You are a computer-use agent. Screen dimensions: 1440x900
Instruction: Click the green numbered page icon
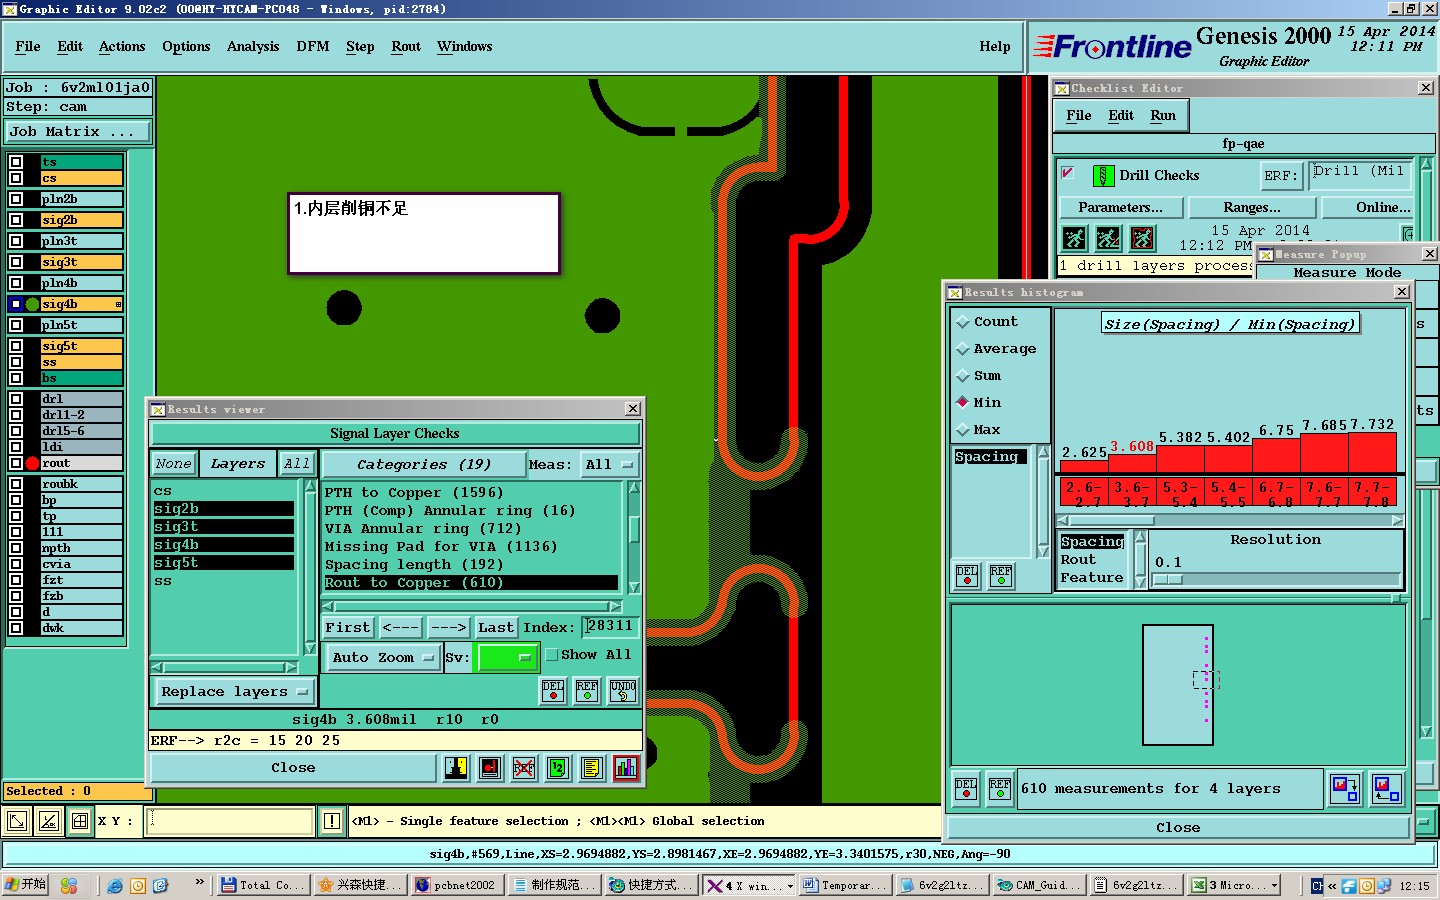click(x=558, y=768)
